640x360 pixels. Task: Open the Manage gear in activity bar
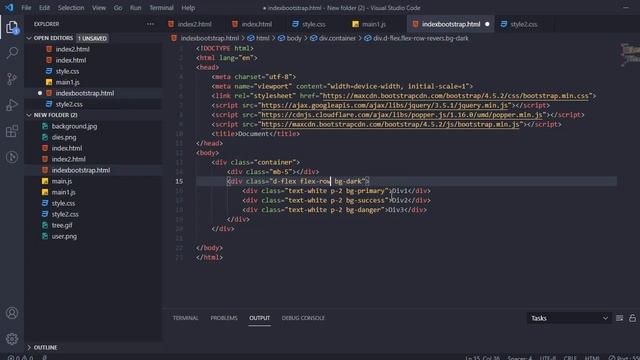click(x=12, y=339)
